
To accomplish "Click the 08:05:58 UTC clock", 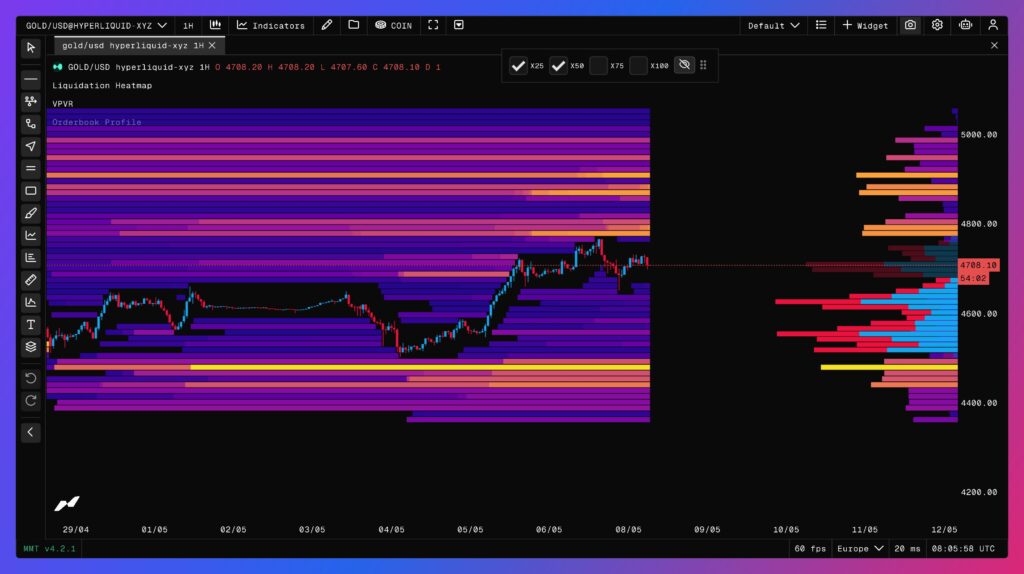I will (x=963, y=549).
